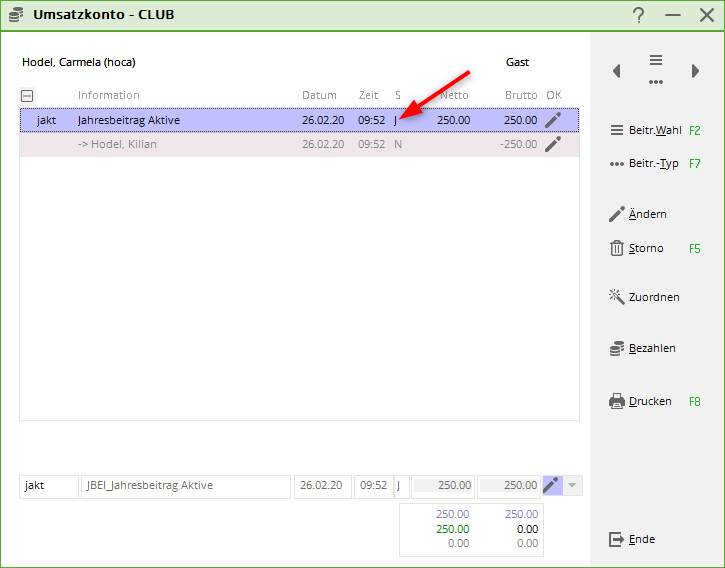This screenshot has height=568, width=725.
Task: Close the dialog with Ende
Action: [x=641, y=539]
